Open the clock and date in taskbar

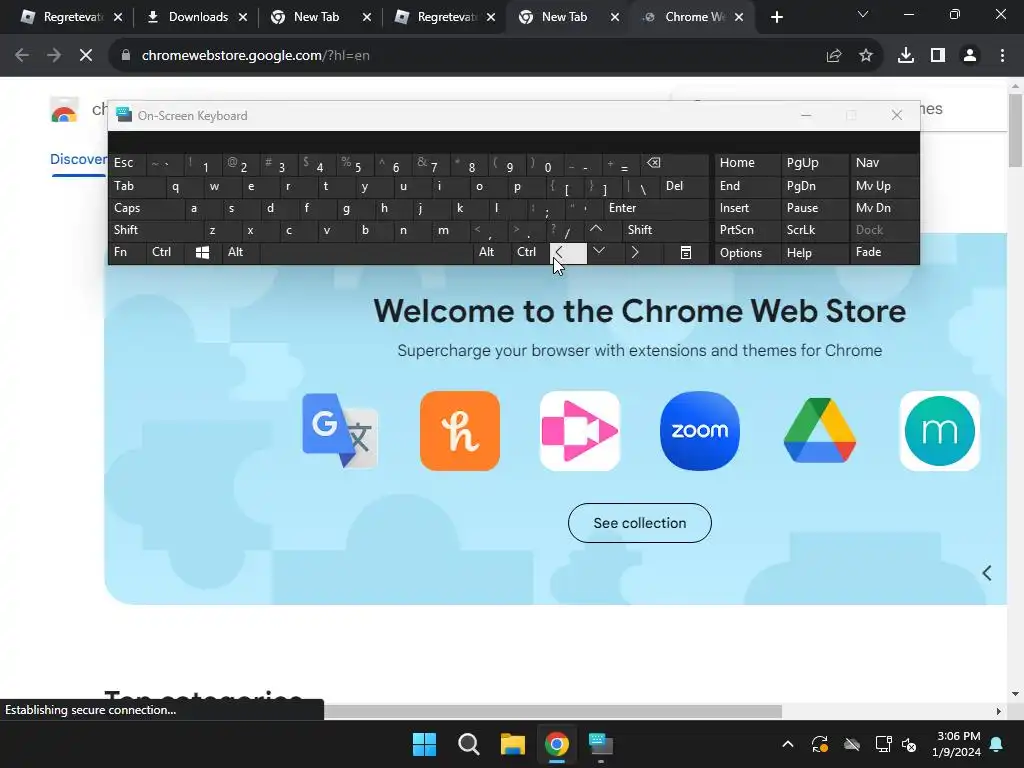coord(957,744)
